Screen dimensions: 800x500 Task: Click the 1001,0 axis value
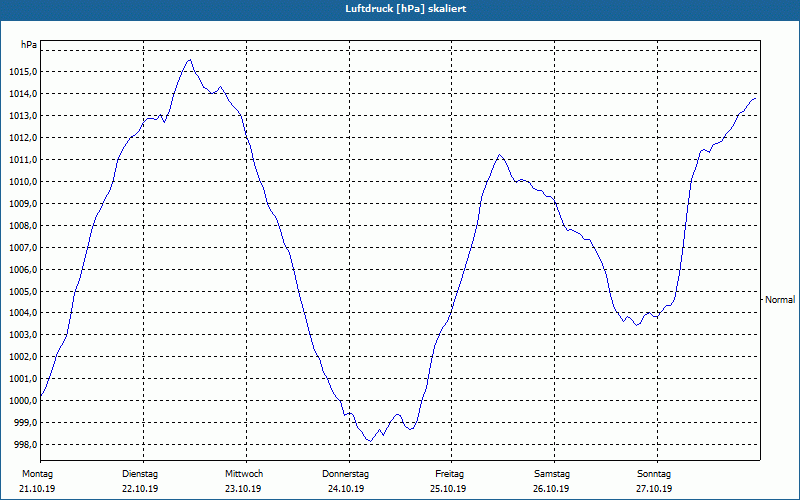pyautogui.click(x=23, y=379)
